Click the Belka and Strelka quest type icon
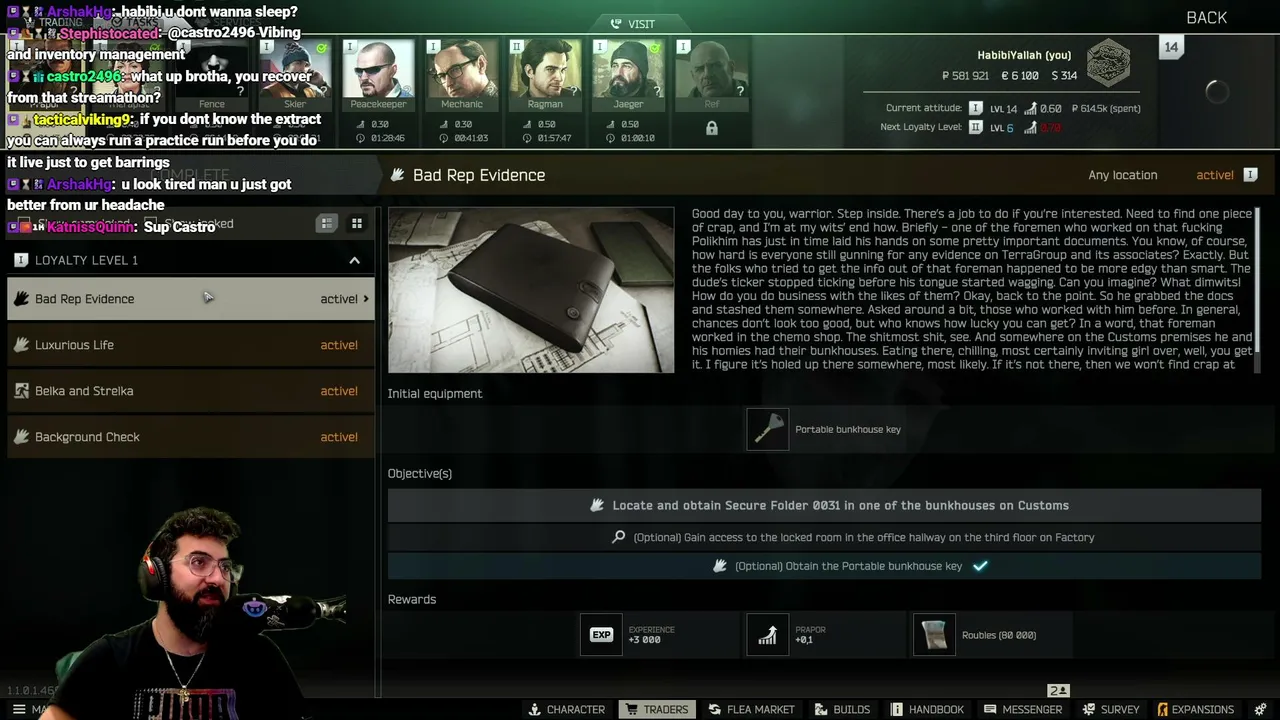This screenshot has height=720, width=1280. click(21, 391)
